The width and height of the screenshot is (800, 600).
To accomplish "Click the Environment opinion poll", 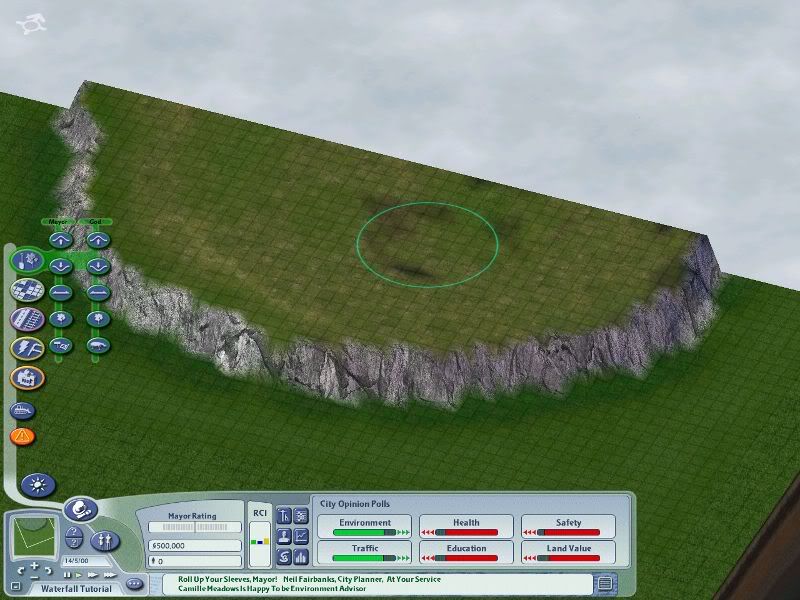I will (364, 527).
